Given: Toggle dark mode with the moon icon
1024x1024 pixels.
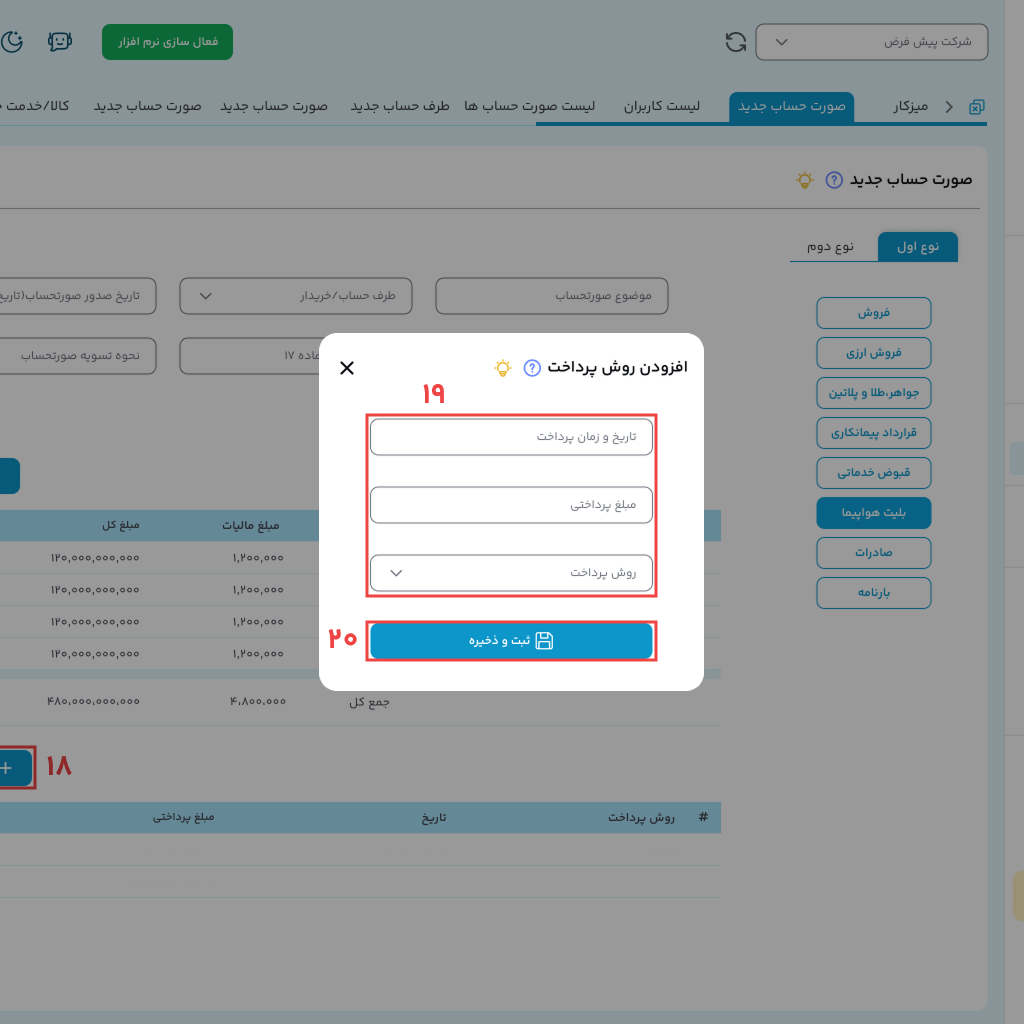Looking at the screenshot, I should point(12,42).
